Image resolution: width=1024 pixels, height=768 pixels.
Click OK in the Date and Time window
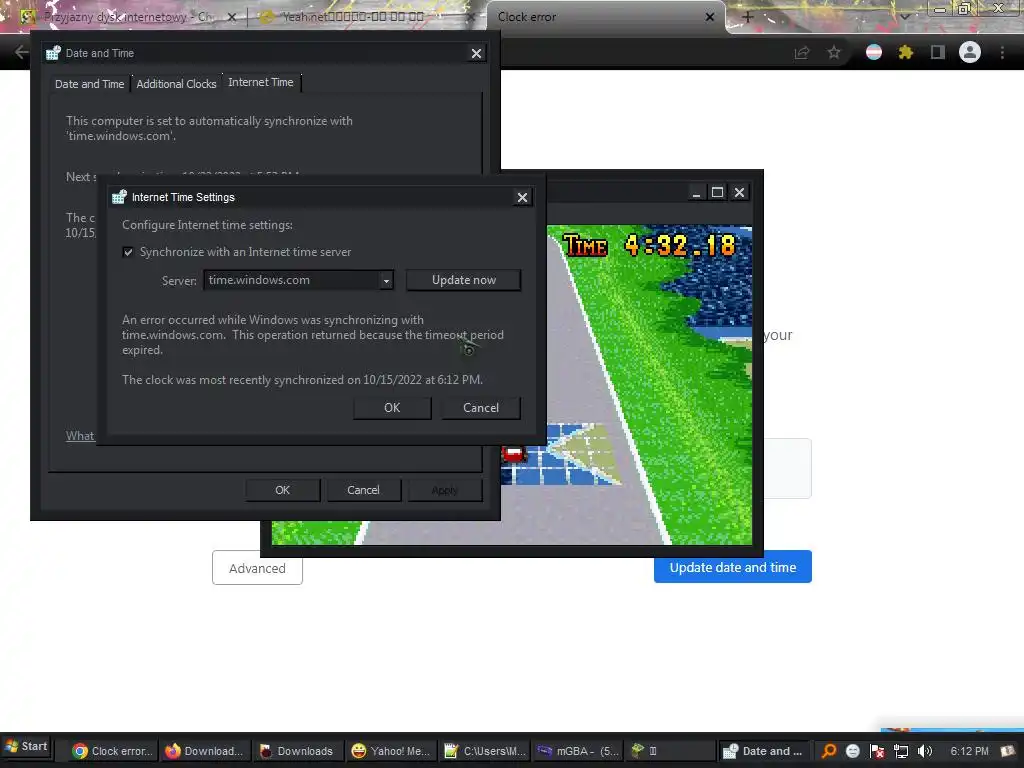[x=282, y=490]
